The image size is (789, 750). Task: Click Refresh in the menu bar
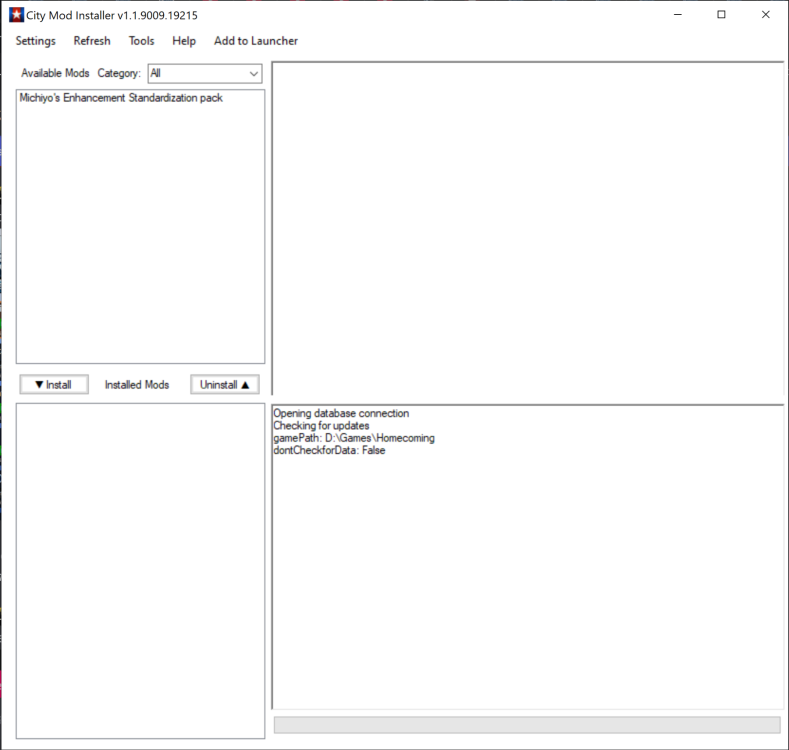click(92, 41)
